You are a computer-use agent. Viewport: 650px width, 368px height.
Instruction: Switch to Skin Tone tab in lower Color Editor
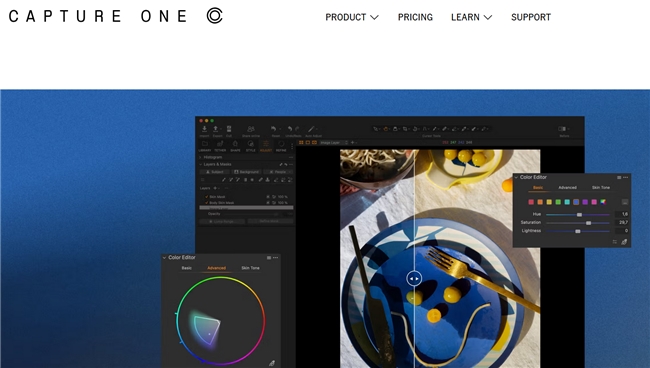[250, 268]
